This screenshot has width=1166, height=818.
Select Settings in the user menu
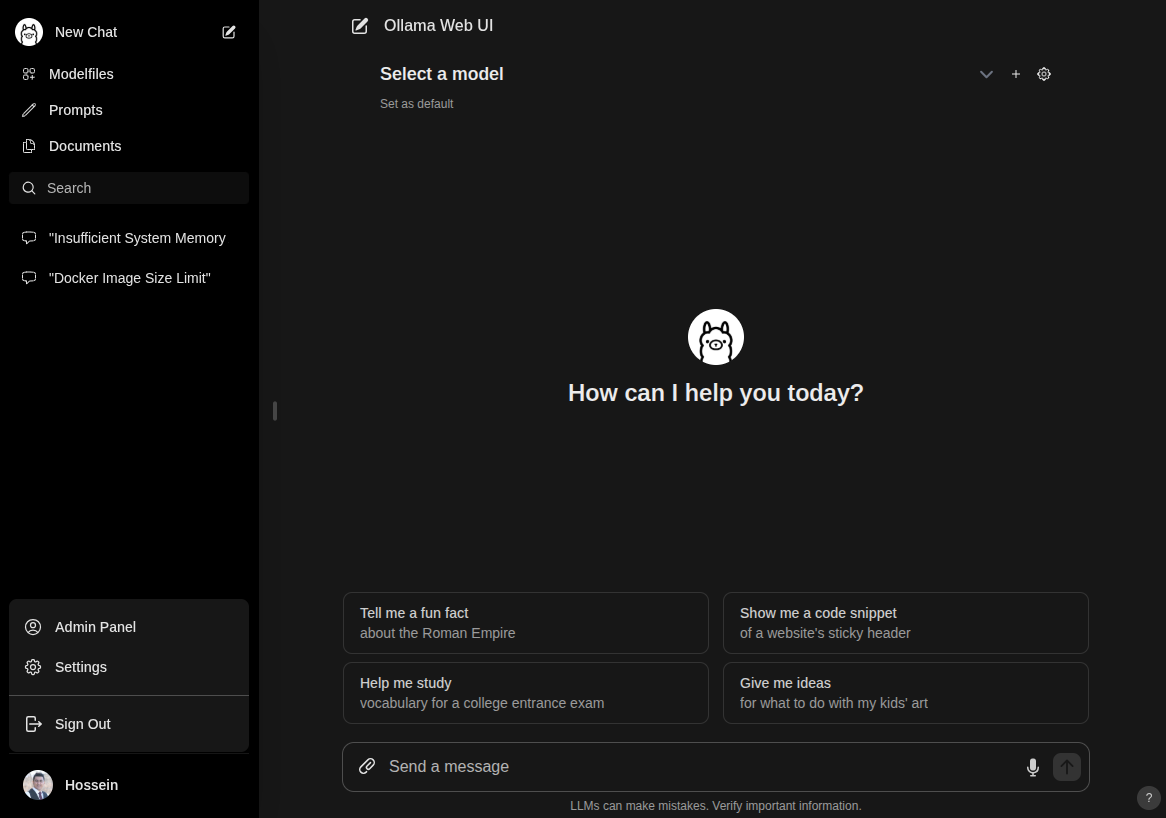pos(81,667)
